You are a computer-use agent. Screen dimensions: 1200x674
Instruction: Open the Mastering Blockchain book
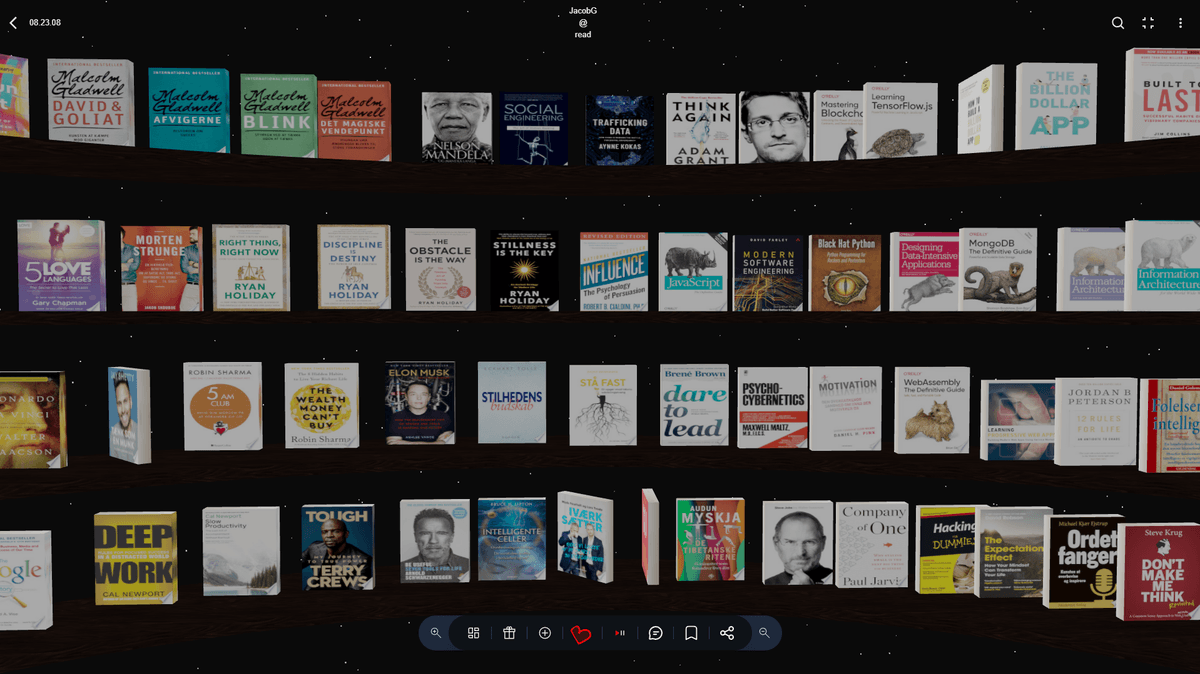838,125
